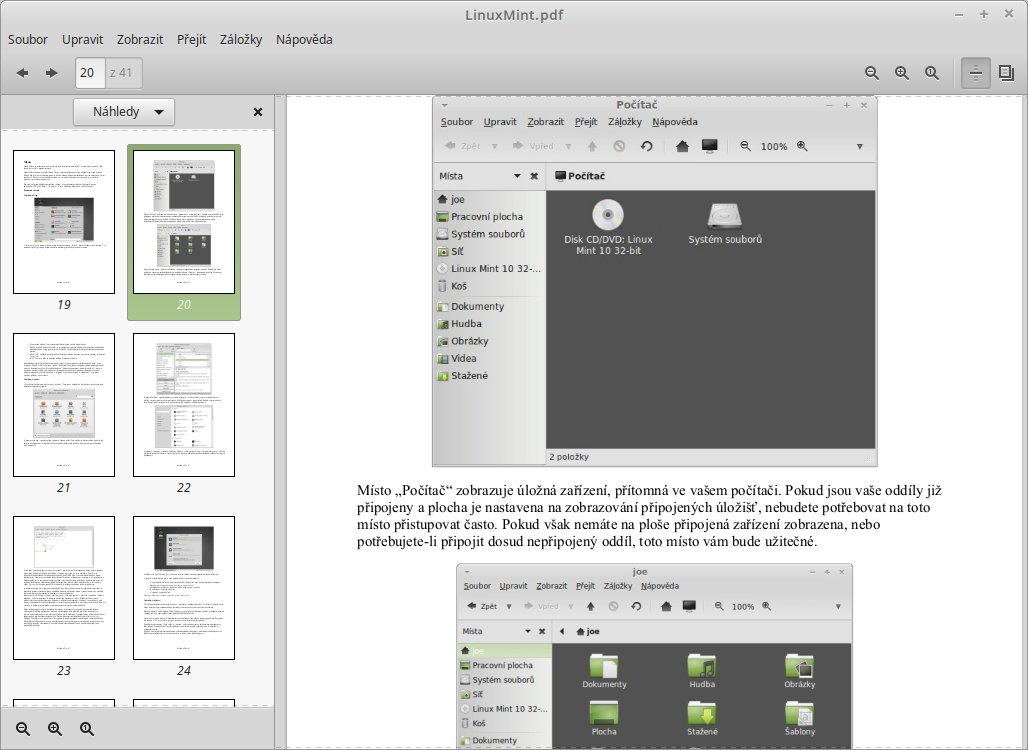Select Hudba in the Počítač sidebar

point(460,324)
